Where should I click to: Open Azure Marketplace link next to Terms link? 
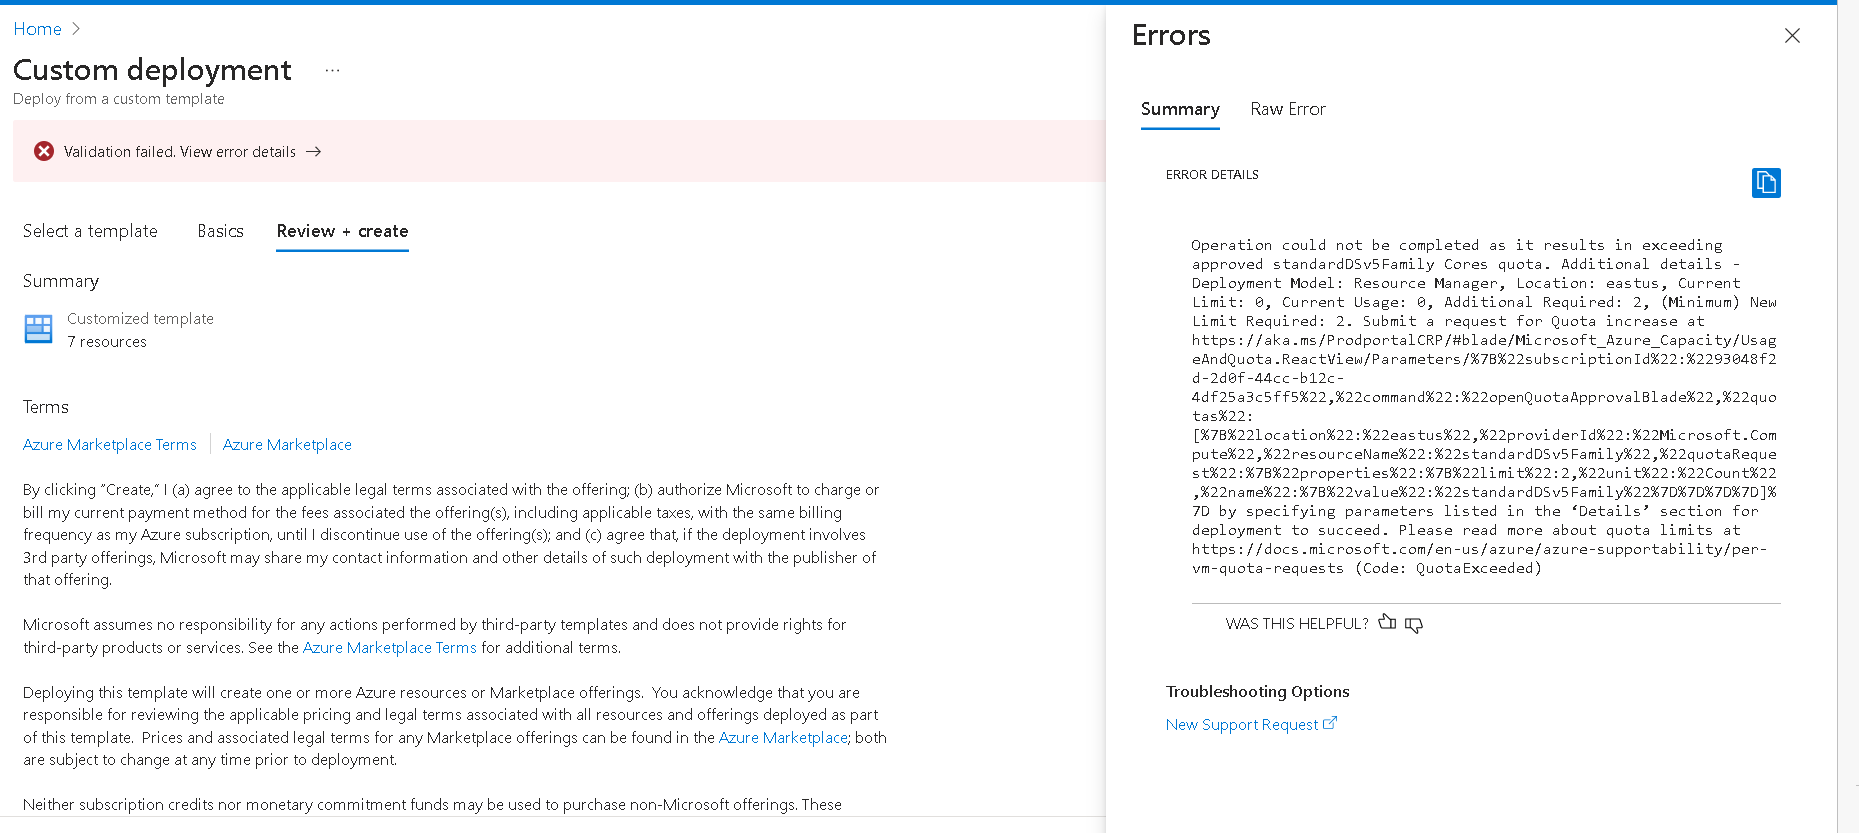[x=287, y=444]
